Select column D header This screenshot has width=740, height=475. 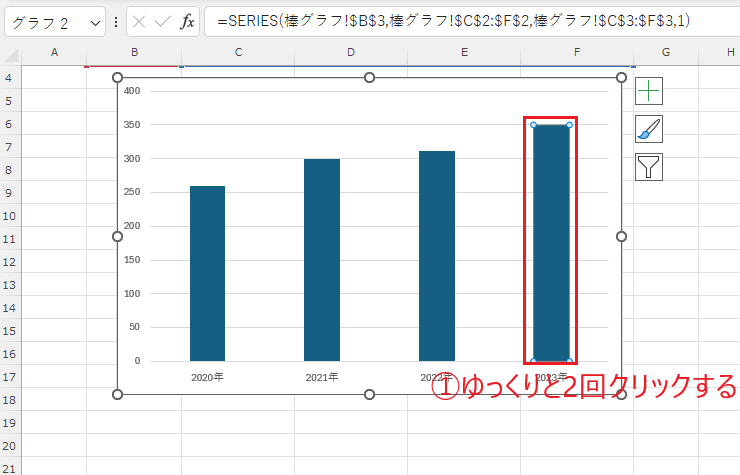click(351, 52)
